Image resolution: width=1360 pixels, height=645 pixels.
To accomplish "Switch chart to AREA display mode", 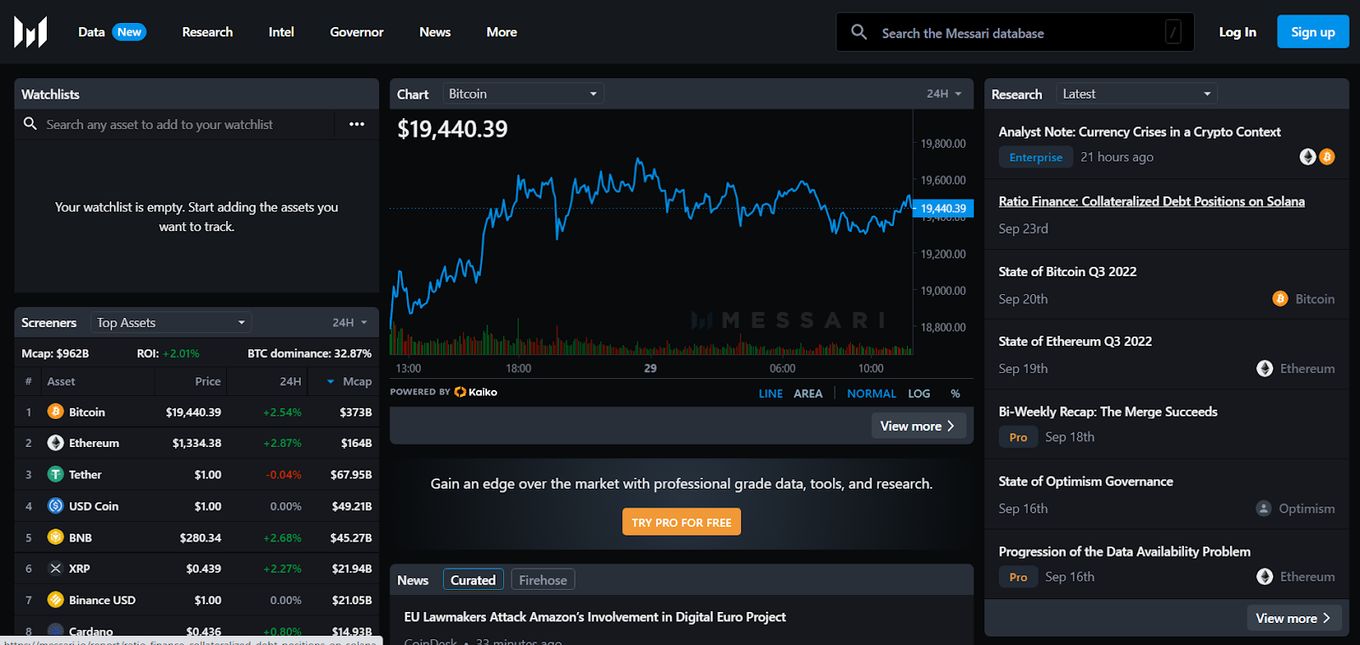I will tap(808, 394).
